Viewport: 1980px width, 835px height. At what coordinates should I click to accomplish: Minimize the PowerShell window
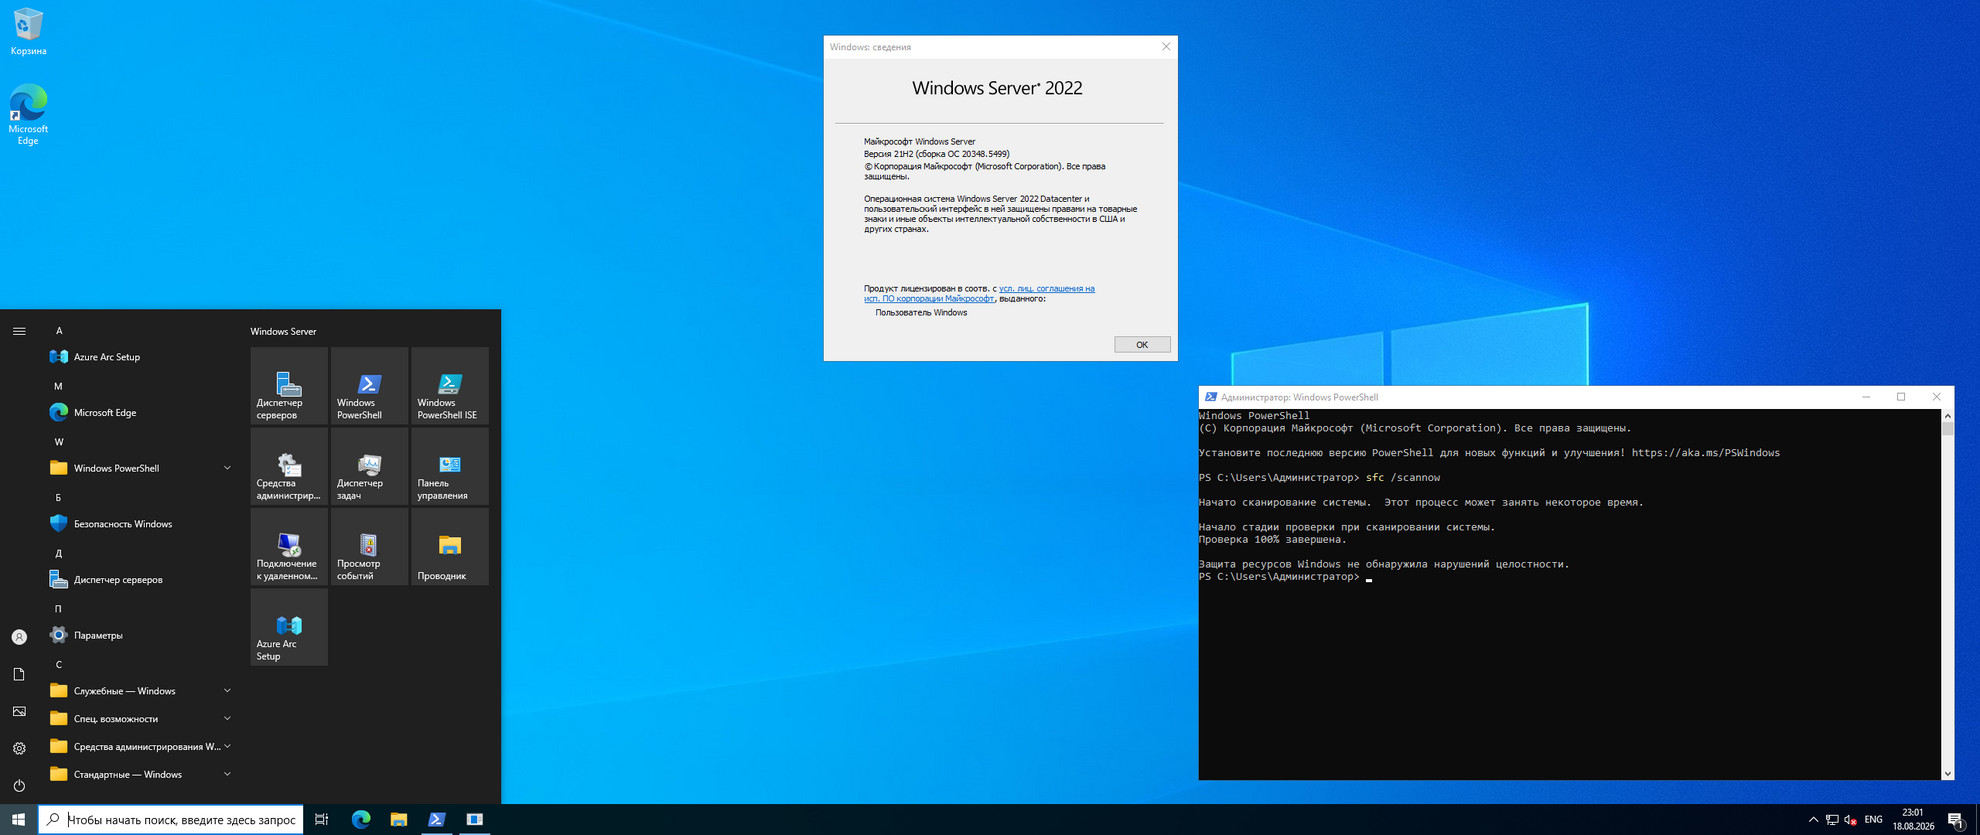point(1866,397)
